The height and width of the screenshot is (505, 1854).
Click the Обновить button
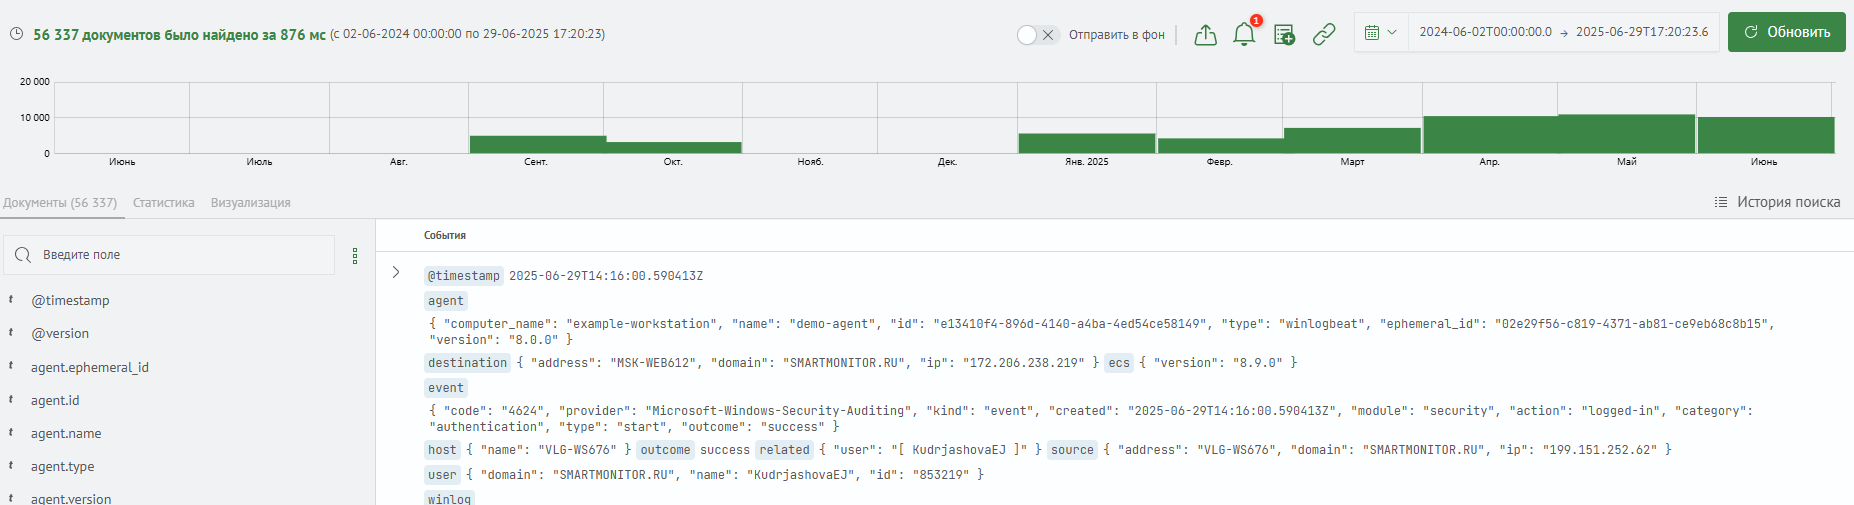1786,32
